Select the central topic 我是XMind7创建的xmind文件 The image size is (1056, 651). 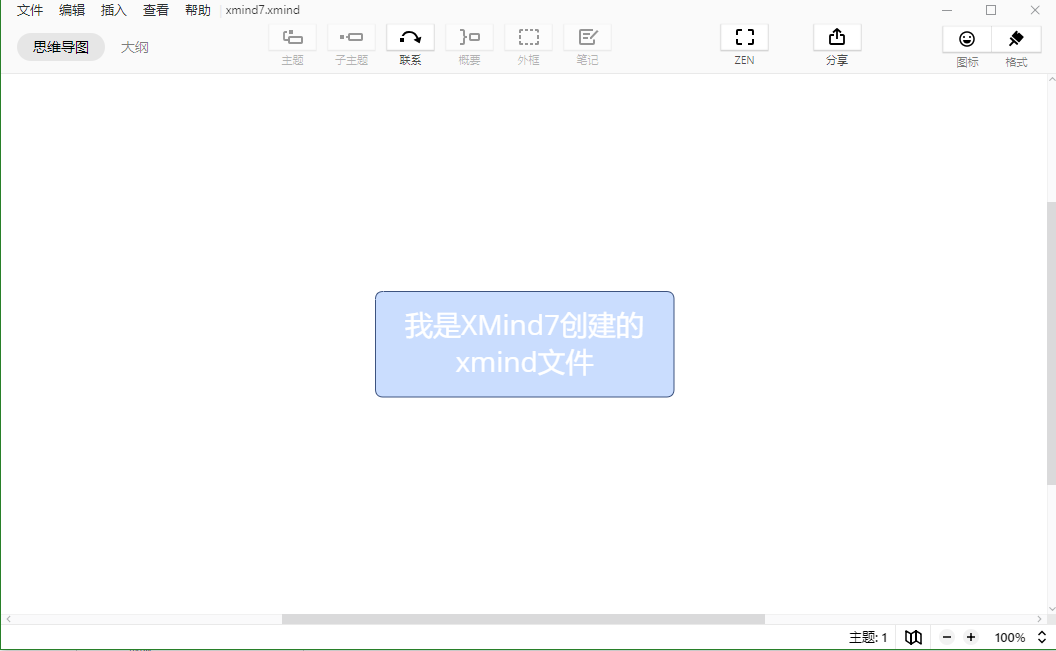524,344
